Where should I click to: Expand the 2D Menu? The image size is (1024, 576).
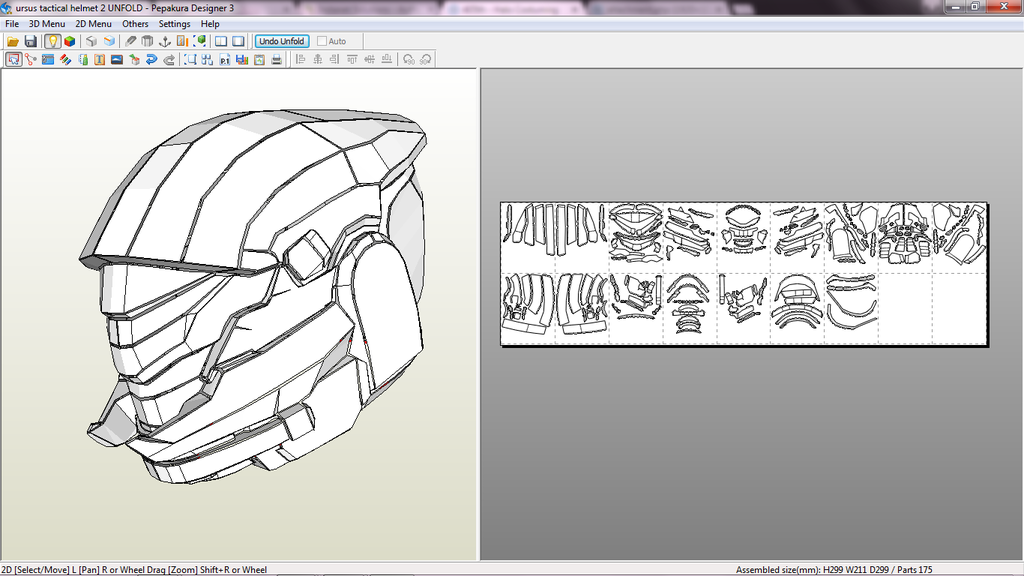(93, 24)
